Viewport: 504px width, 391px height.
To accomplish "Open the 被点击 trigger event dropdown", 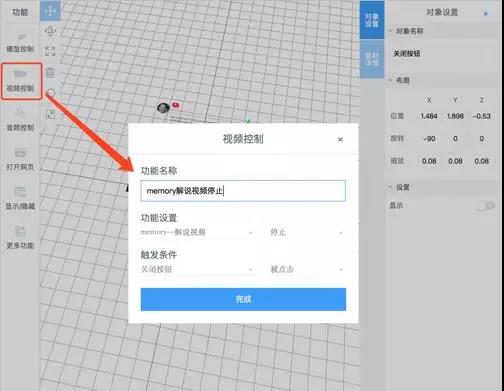I will point(306,269).
